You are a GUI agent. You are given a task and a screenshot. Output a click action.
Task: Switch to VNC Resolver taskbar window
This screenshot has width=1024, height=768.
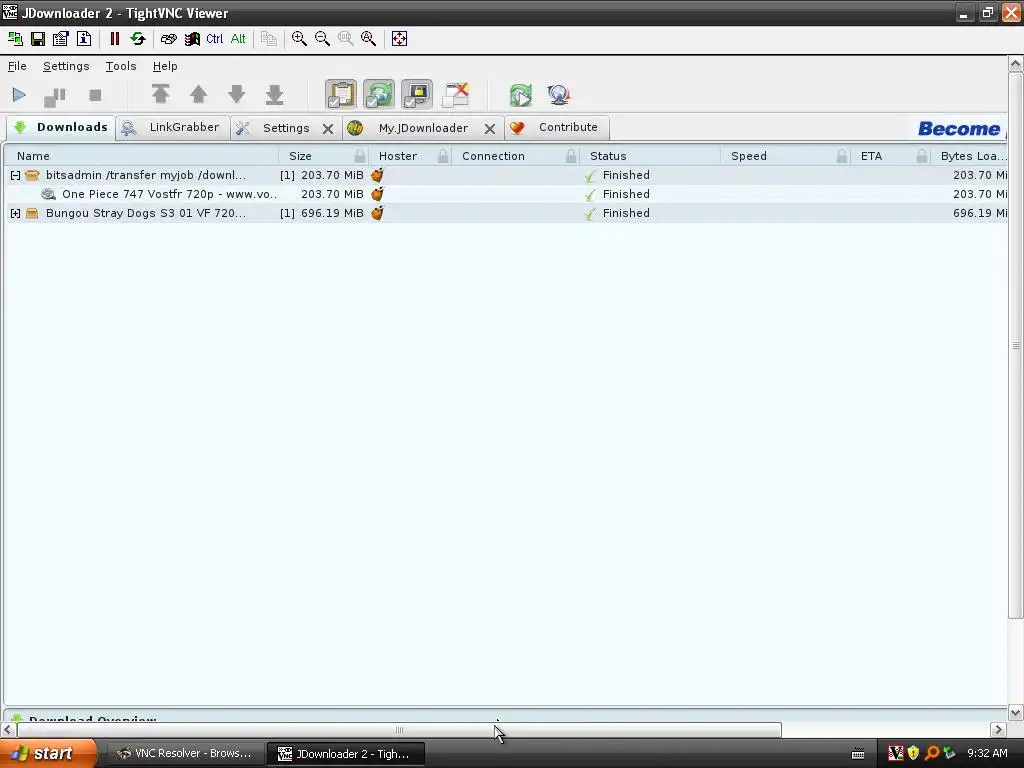(185, 754)
